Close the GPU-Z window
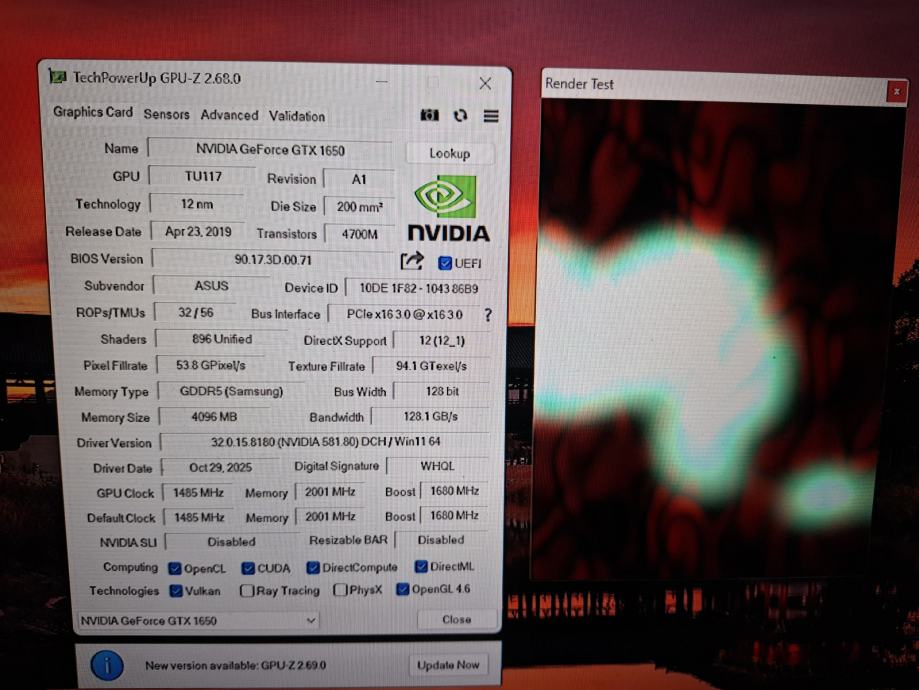 [485, 83]
